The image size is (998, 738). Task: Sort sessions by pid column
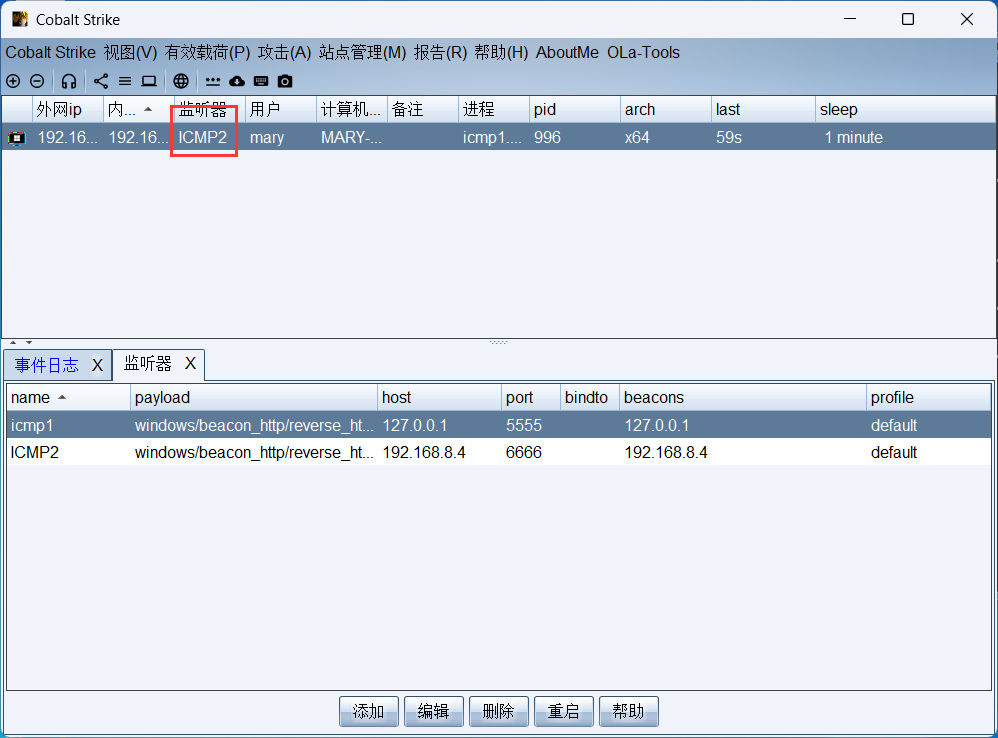coord(575,109)
